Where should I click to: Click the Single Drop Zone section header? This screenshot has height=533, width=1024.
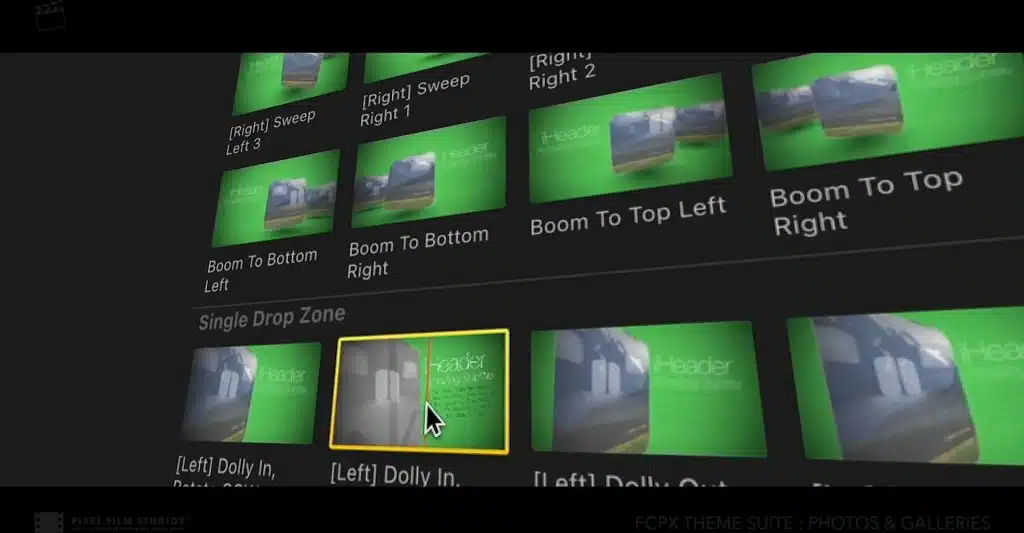point(272,318)
